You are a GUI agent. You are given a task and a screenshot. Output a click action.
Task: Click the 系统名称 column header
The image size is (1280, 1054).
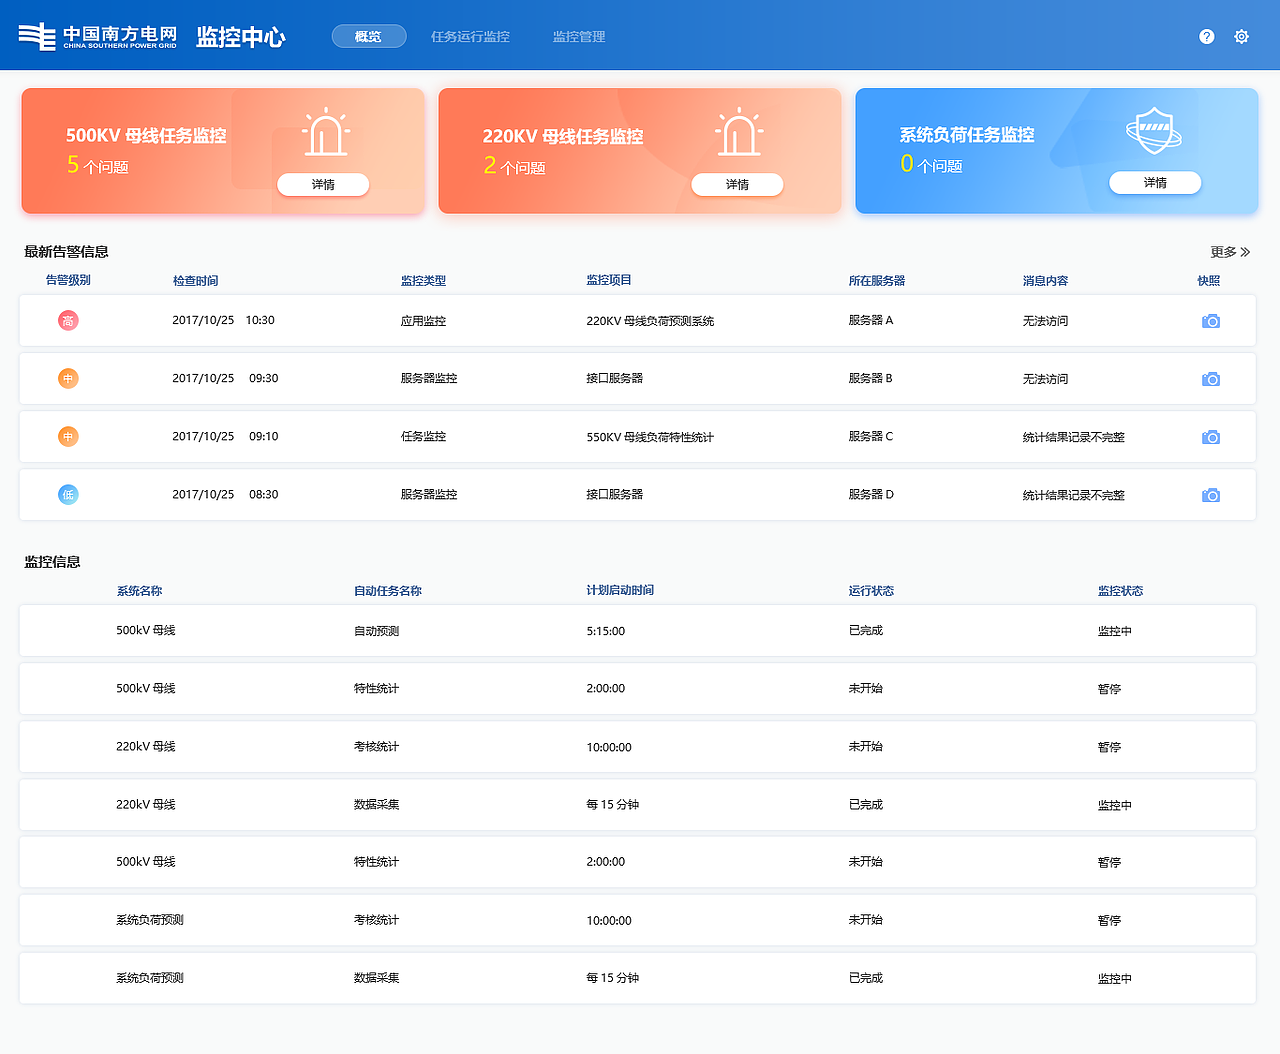[139, 591]
